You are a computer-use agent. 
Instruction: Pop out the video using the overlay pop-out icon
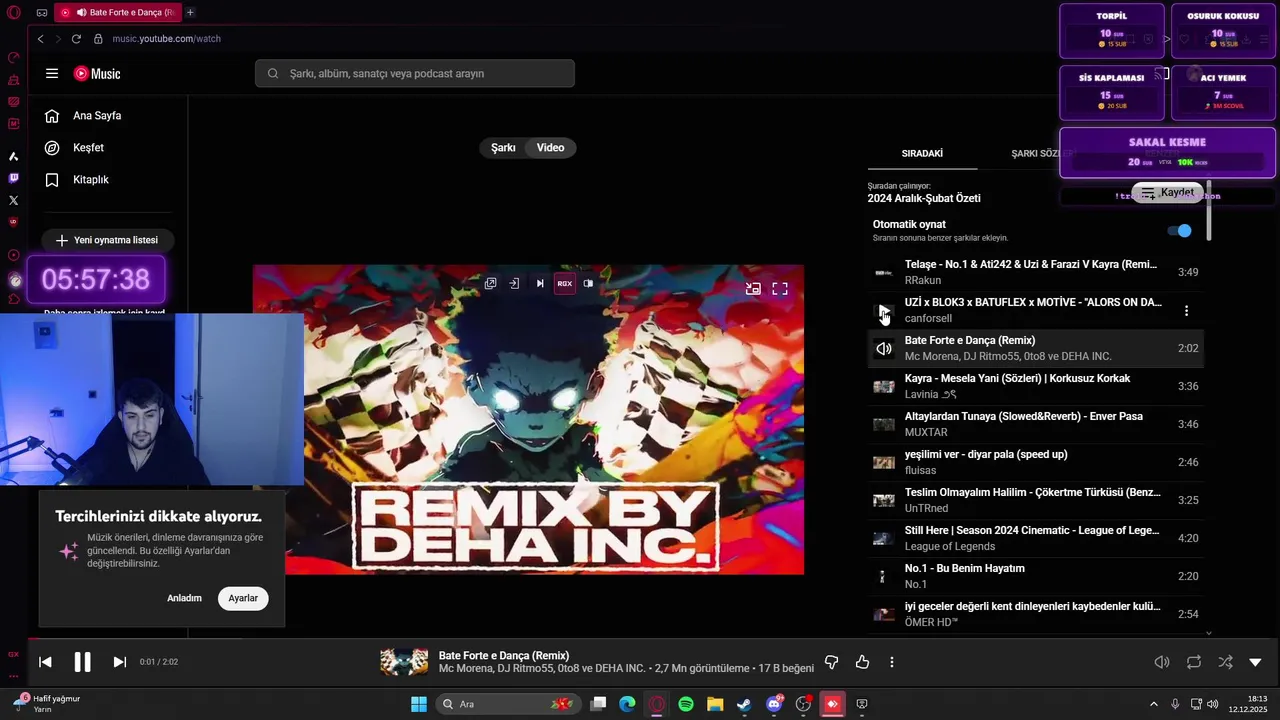(491, 283)
